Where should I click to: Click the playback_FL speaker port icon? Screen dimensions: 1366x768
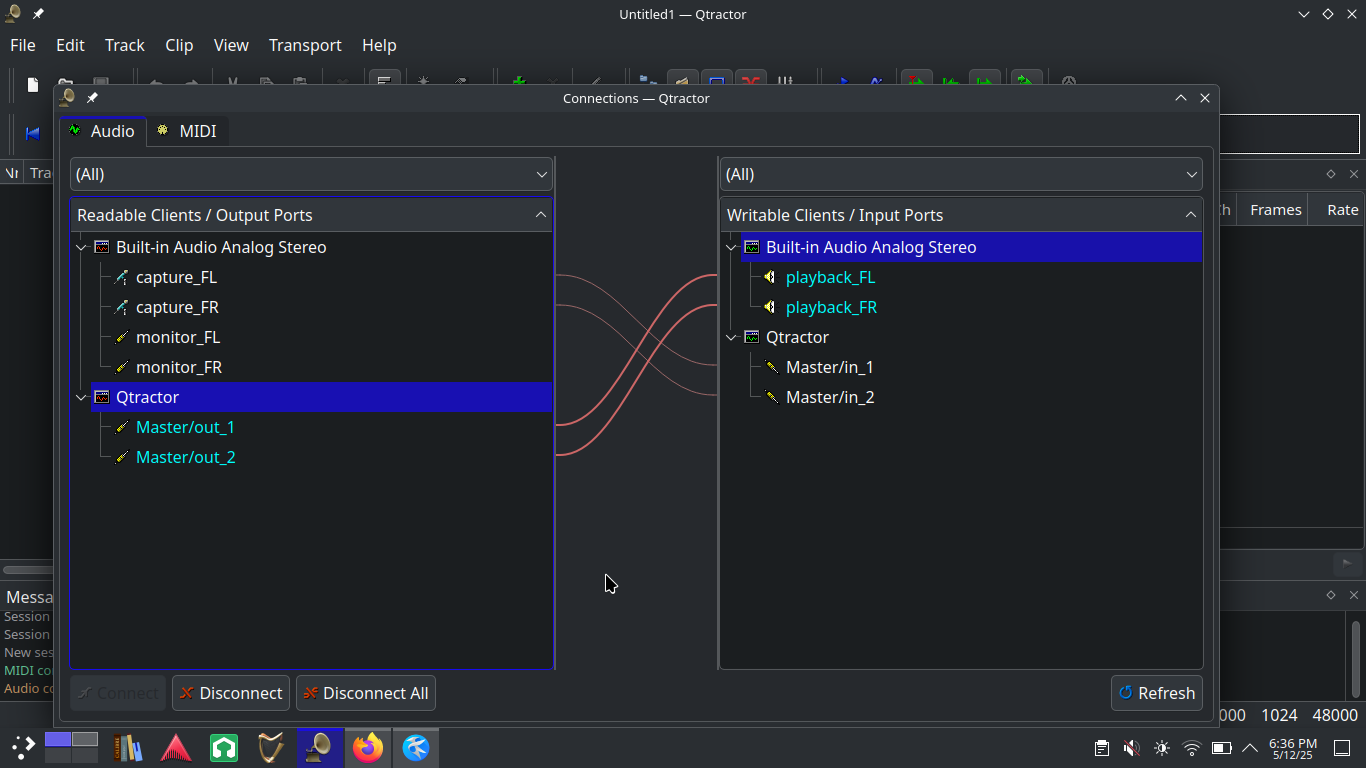[x=770, y=277]
